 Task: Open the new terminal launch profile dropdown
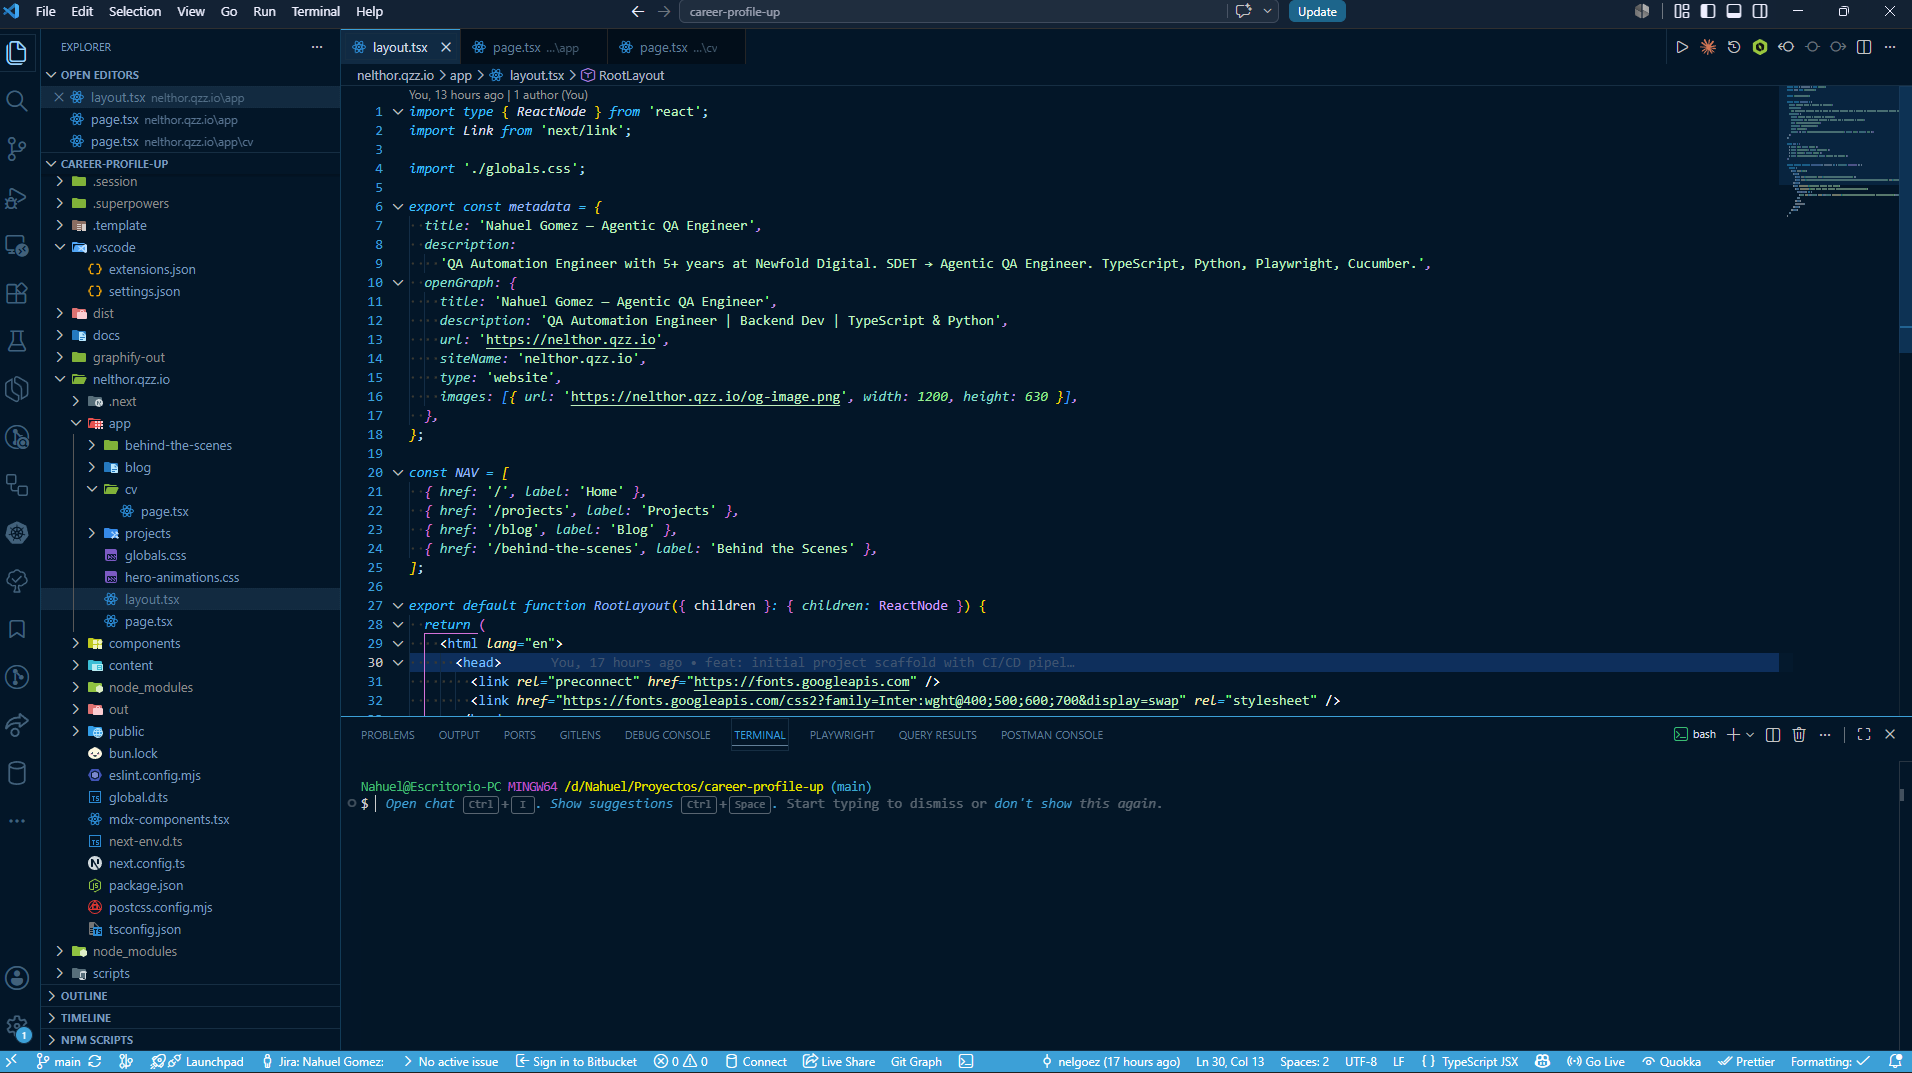coord(1750,734)
